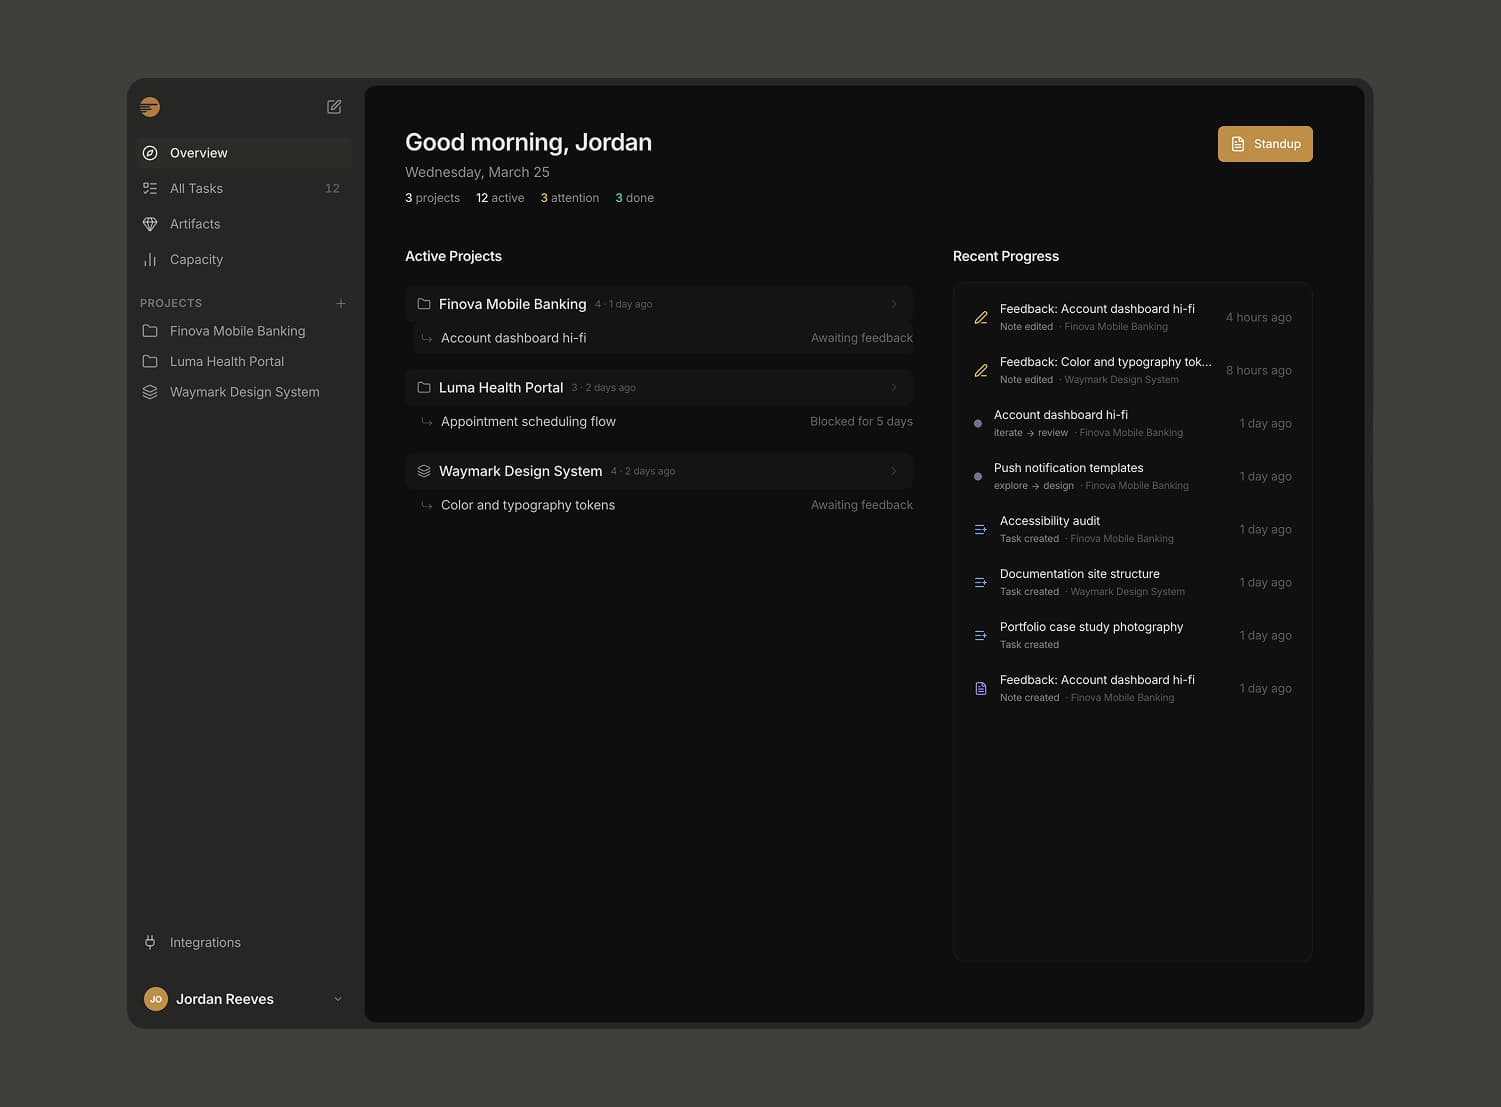1501x1107 pixels.
Task: Select Luma Health Portal in sidebar projects
Action: 244,361
